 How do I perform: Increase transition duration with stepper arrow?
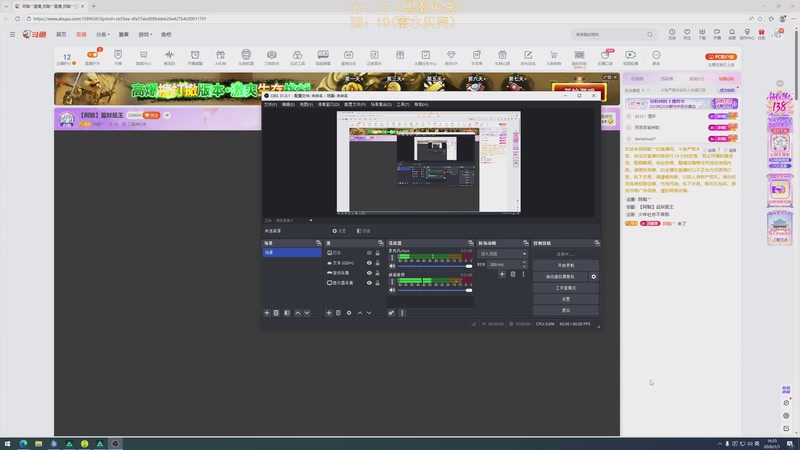point(524,262)
